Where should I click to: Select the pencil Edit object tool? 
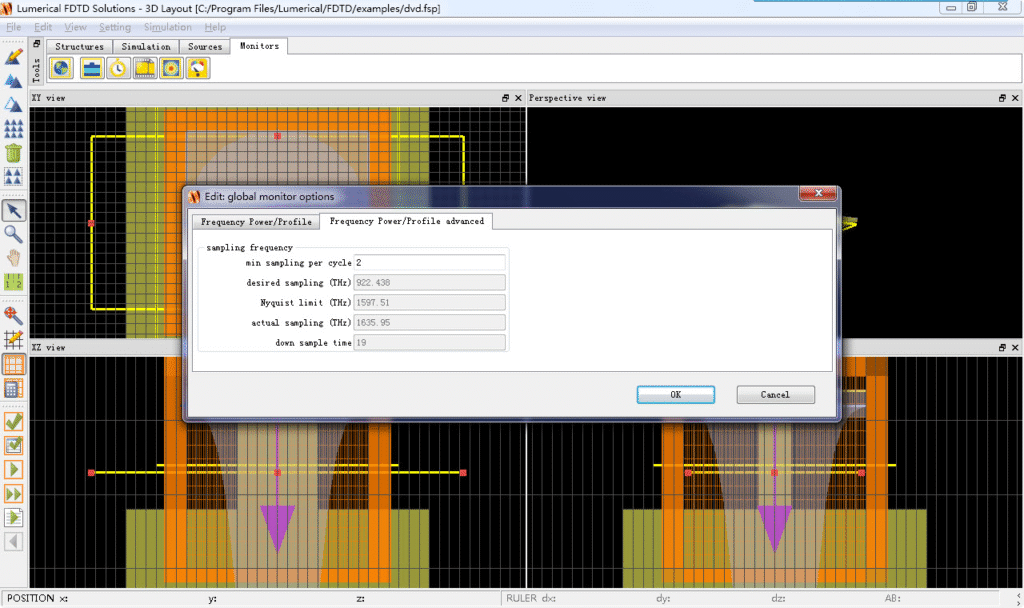14,56
